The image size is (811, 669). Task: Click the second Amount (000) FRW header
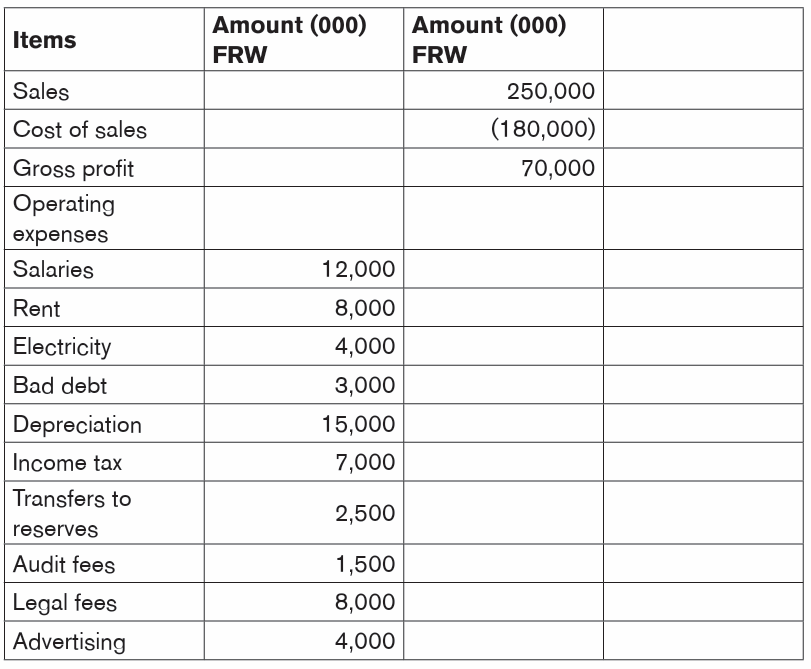coord(489,40)
